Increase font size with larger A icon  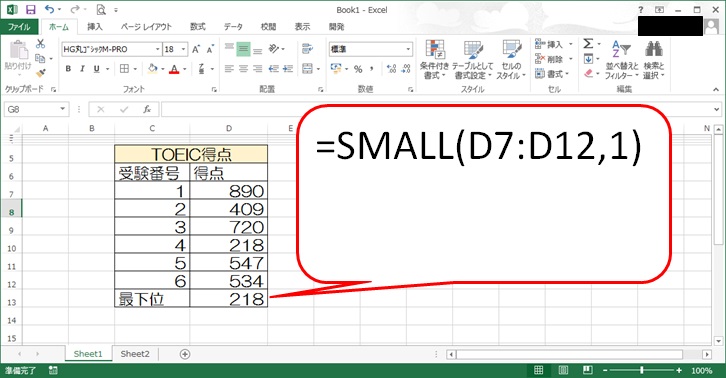coord(196,49)
